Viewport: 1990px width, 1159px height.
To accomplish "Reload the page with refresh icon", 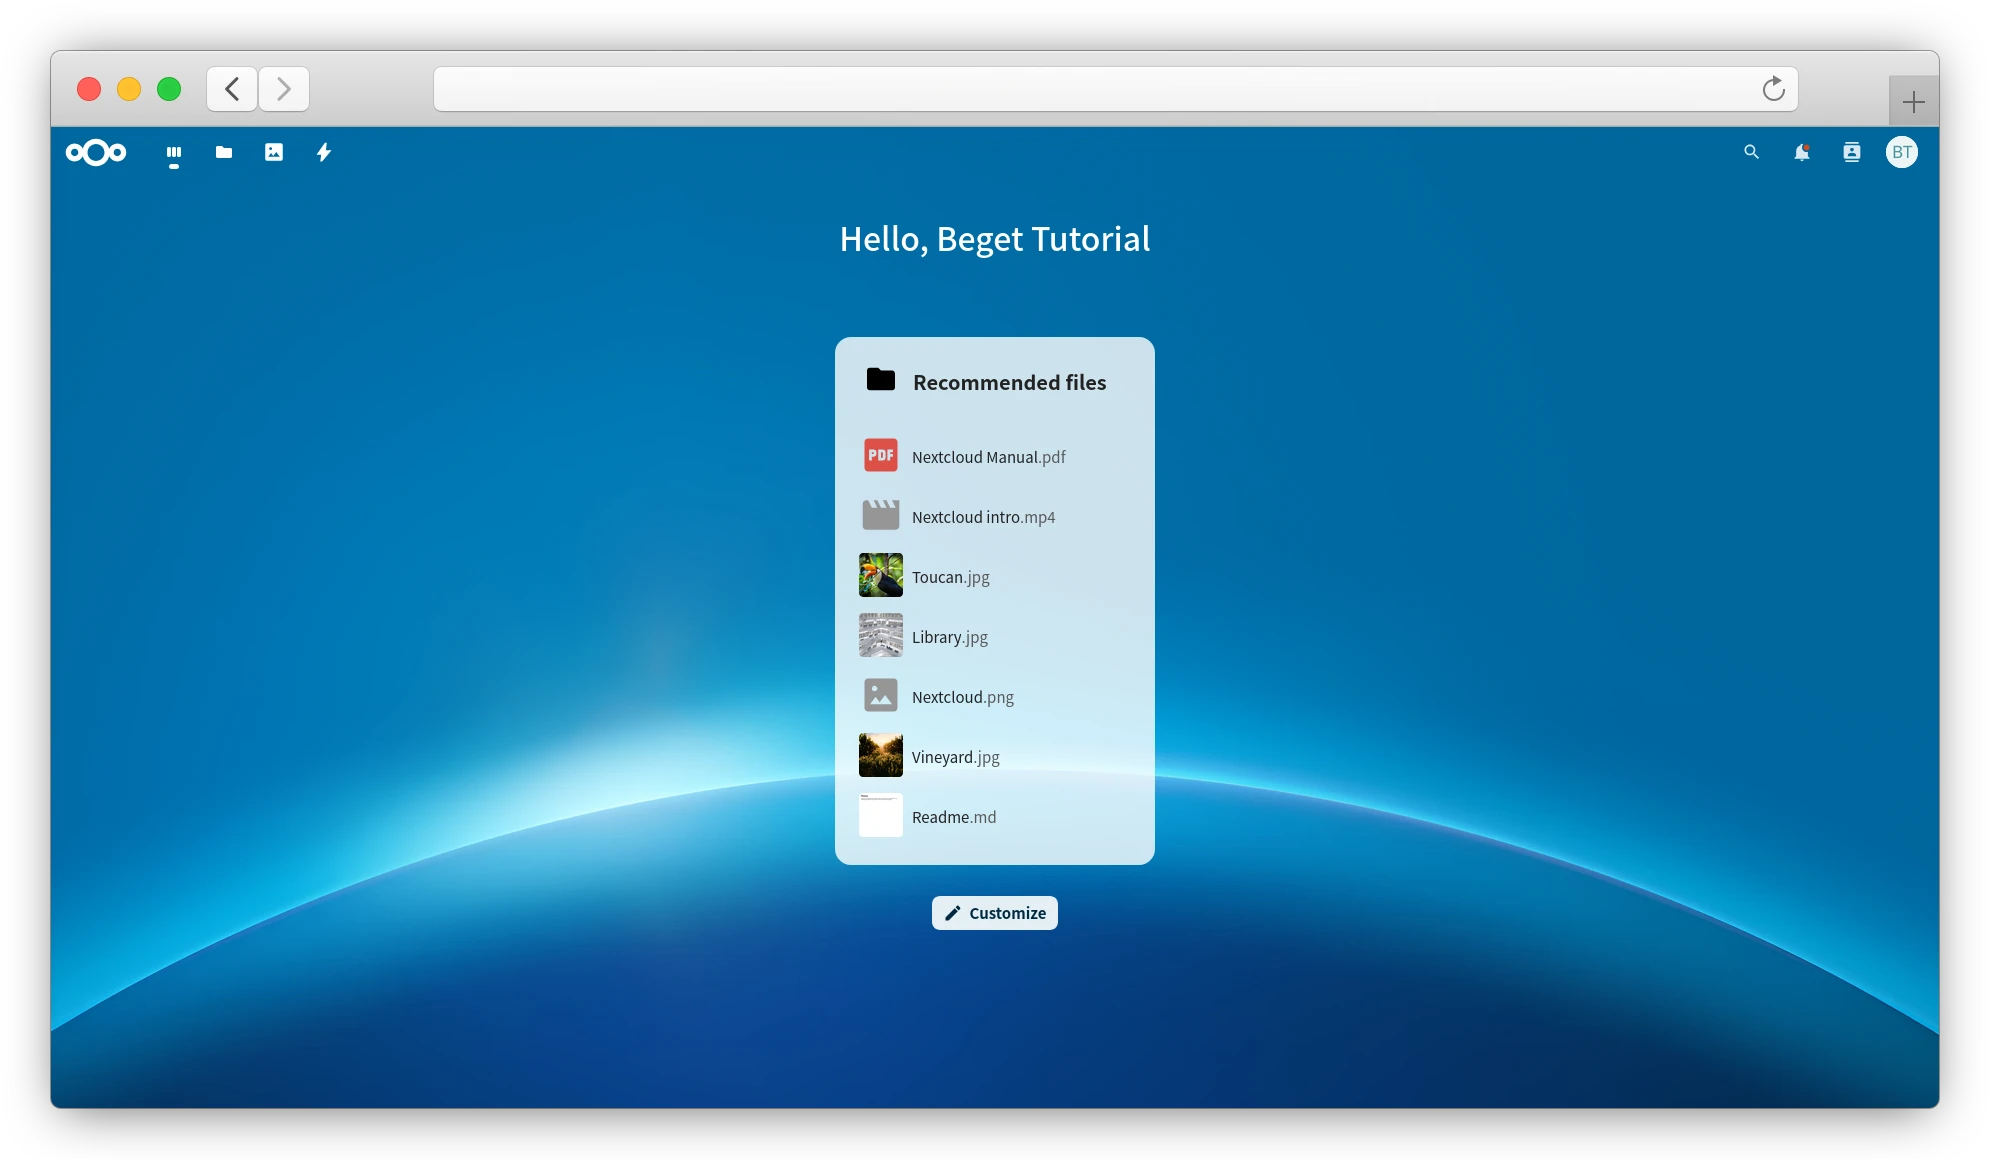I will pos(1773,90).
